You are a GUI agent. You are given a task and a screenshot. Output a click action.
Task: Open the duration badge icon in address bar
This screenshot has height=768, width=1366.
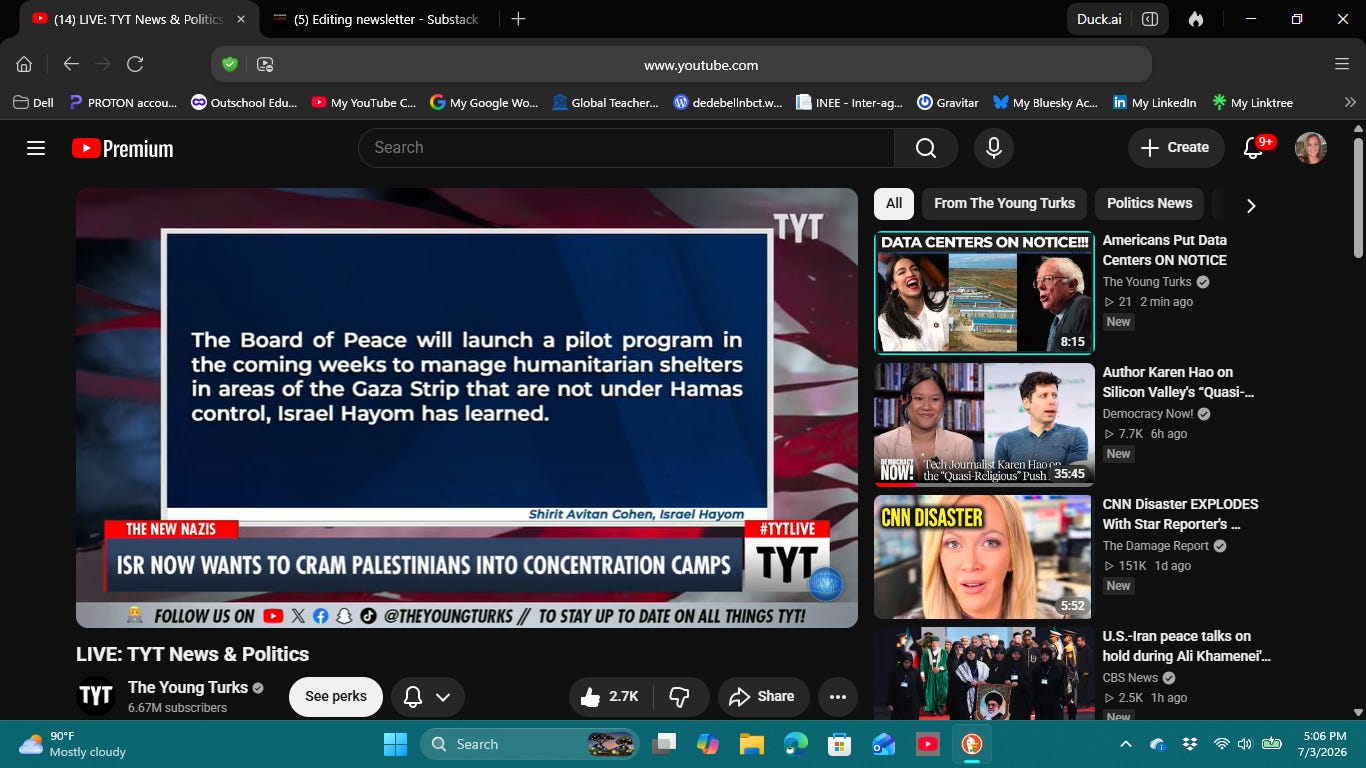(265, 64)
